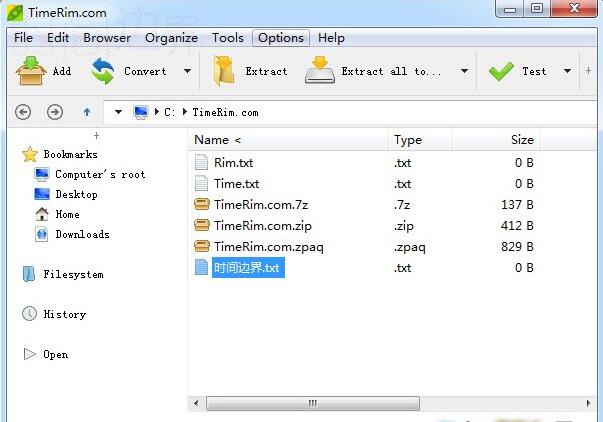Open the Edit menu
The height and width of the screenshot is (422, 603).
(58, 38)
